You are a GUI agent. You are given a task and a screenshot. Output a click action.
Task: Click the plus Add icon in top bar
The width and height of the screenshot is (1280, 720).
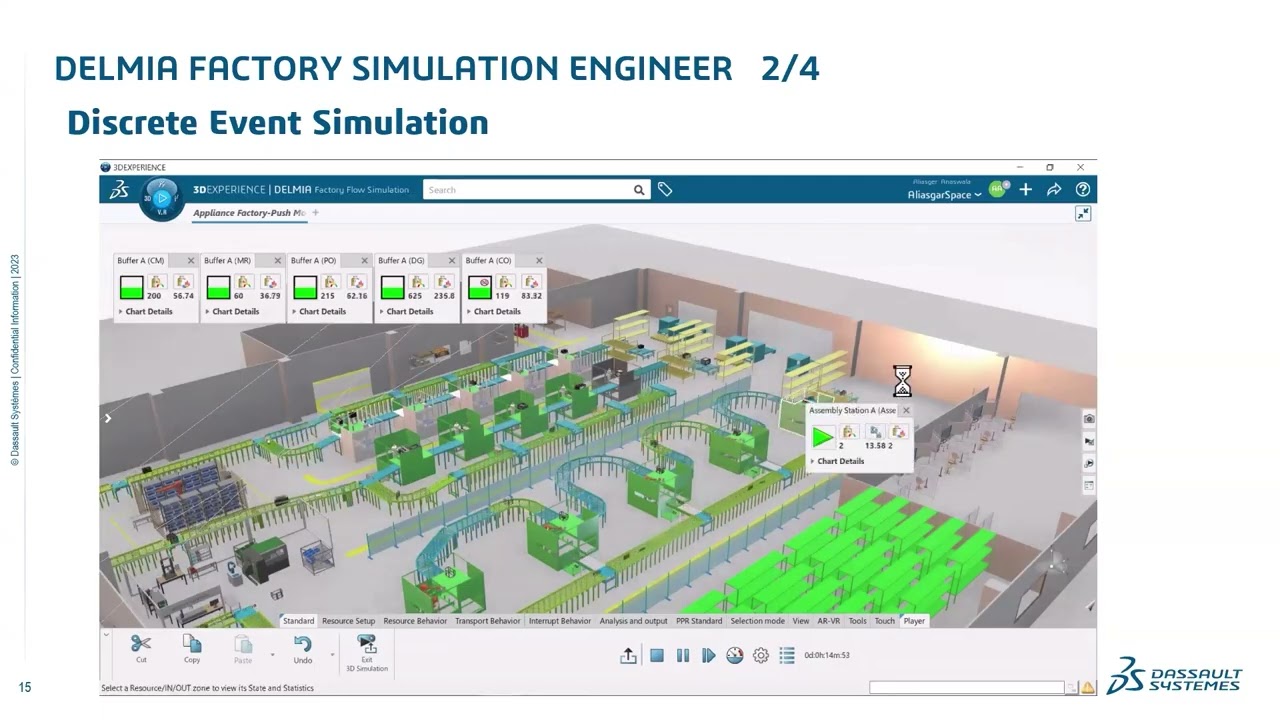point(1025,189)
